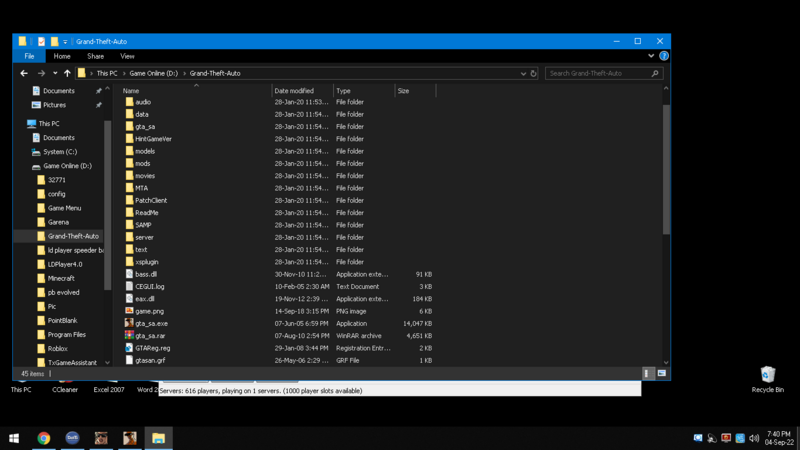This screenshot has height=450, width=800.
Task: Open the Windows Start menu
Action: [x=14, y=438]
